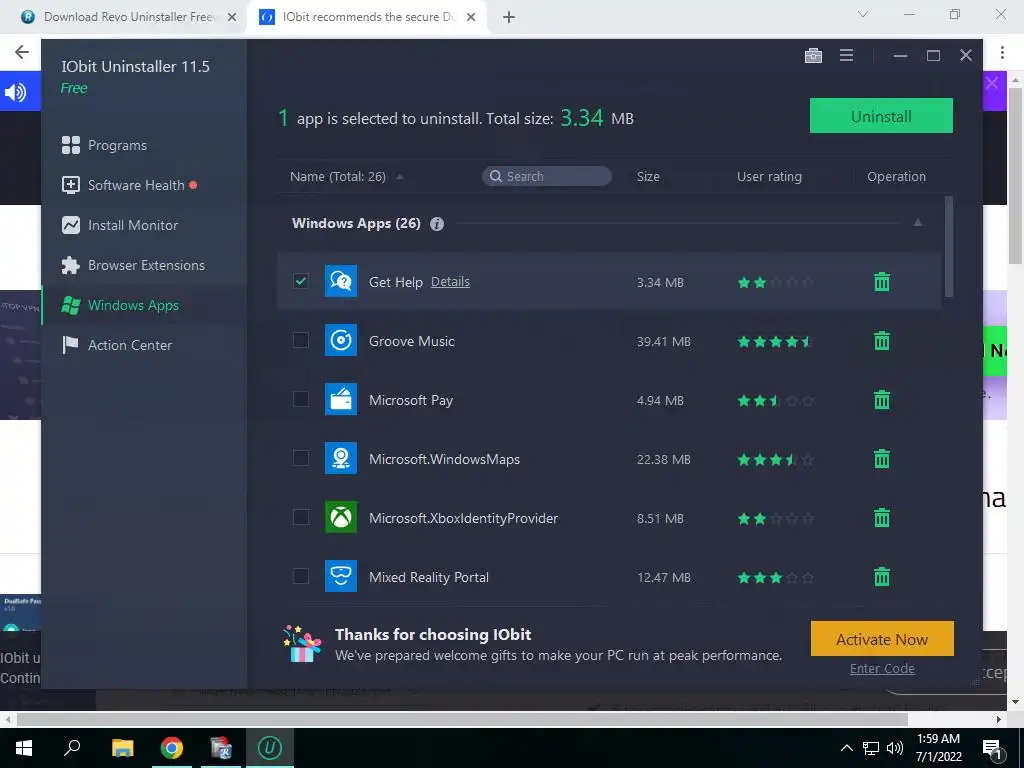1024x768 pixels.
Task: Click the Groove Music app icon
Action: pyautogui.click(x=341, y=340)
